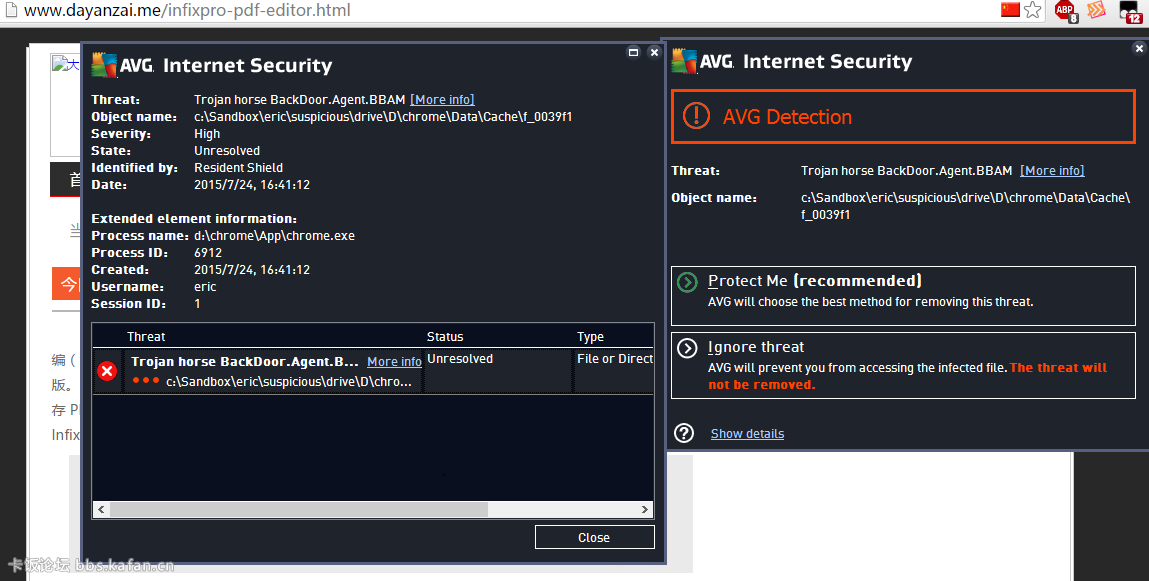Click Severity value High
1149x581 pixels.
tap(207, 134)
